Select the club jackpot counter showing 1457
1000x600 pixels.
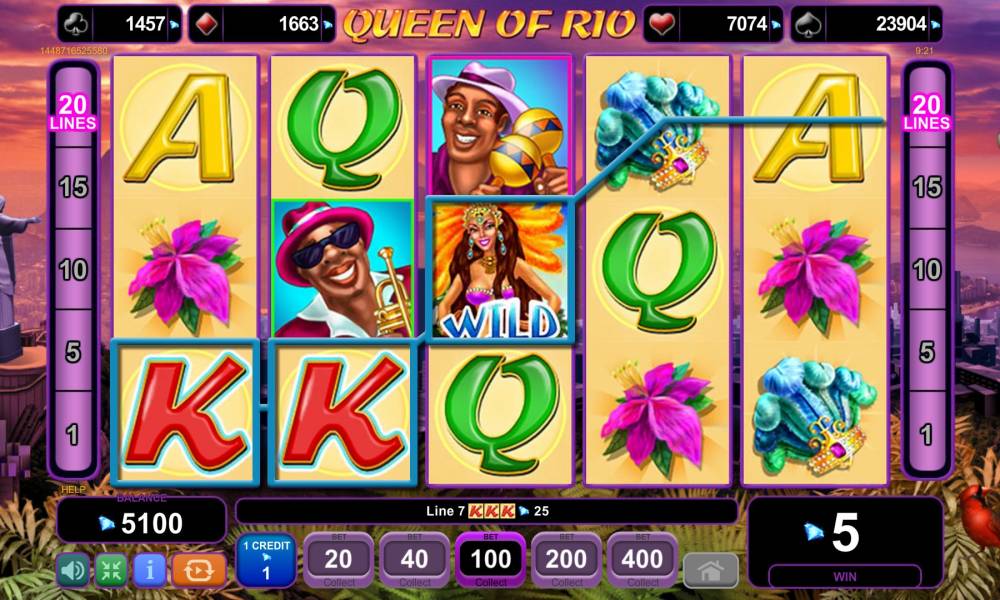tap(119, 24)
